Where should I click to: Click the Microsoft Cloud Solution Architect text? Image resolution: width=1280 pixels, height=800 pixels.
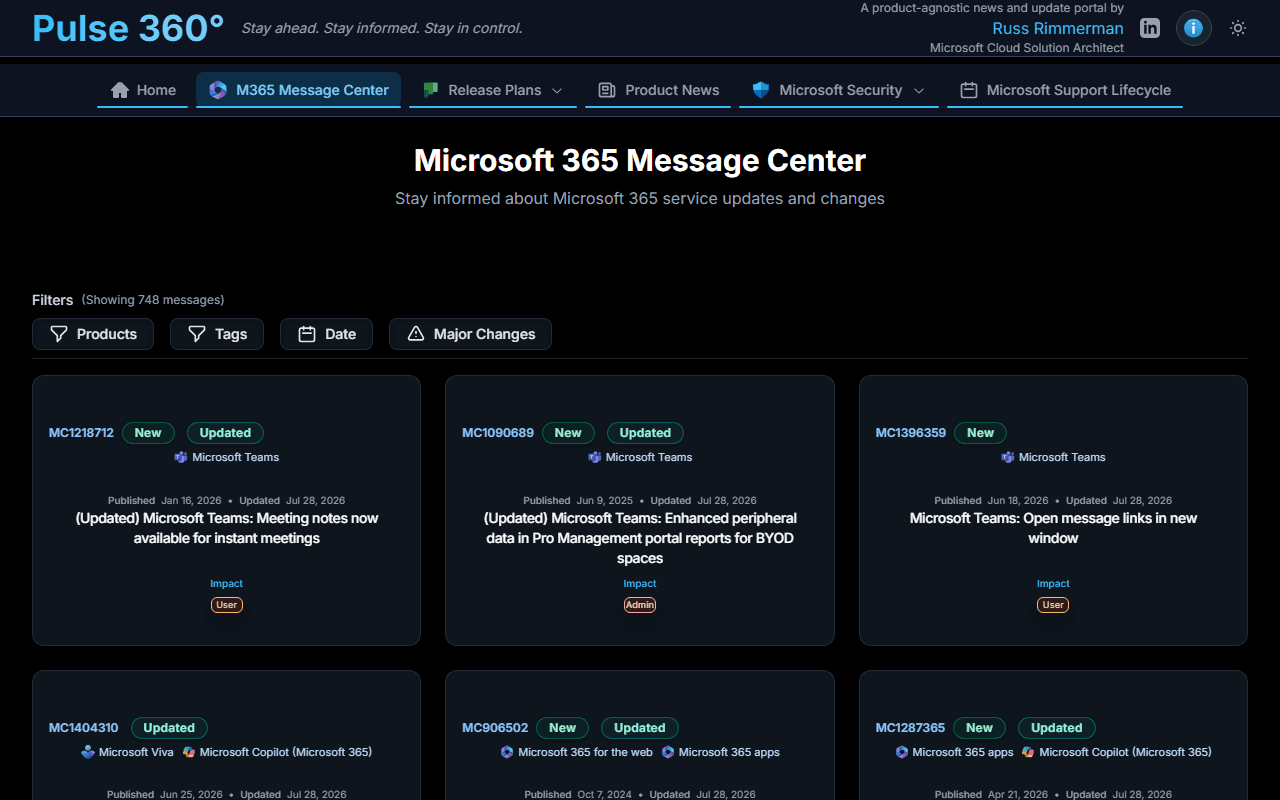(x=1027, y=48)
